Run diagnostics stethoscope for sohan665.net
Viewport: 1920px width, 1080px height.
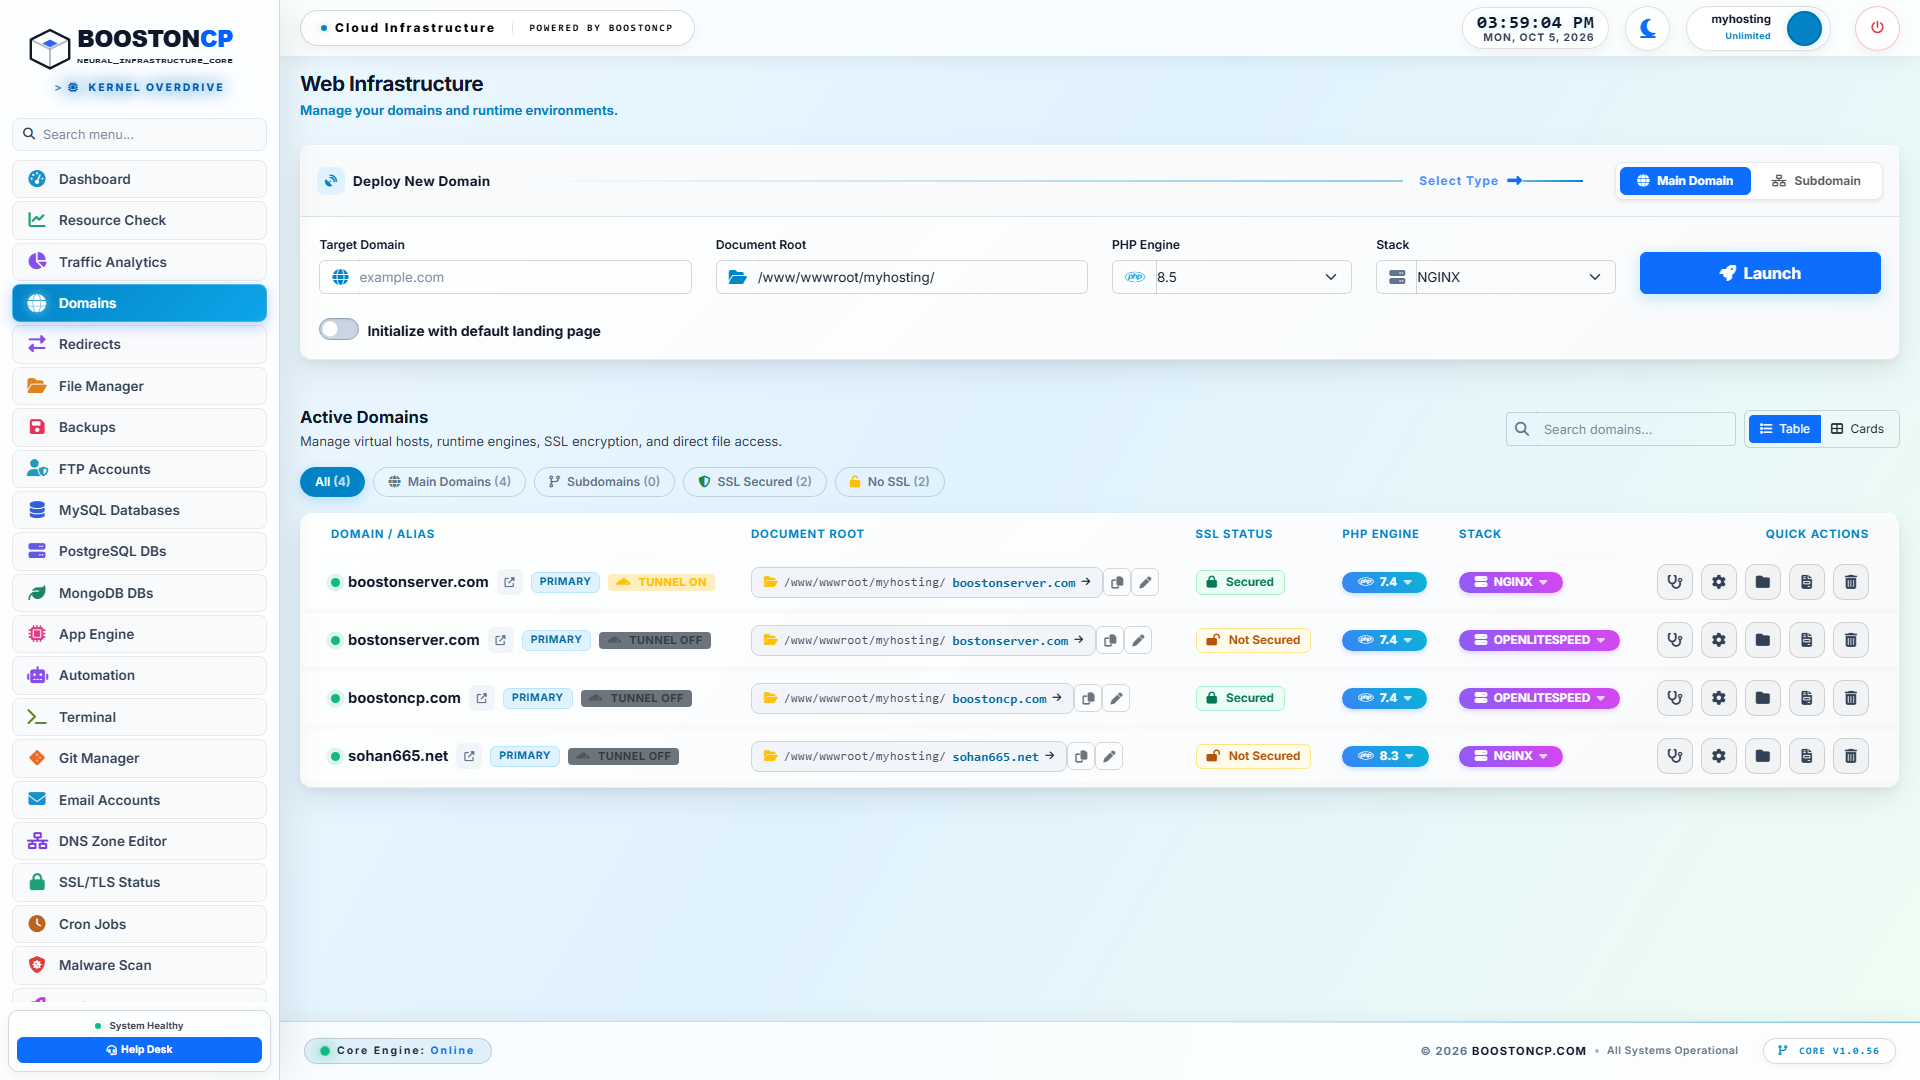point(1675,756)
